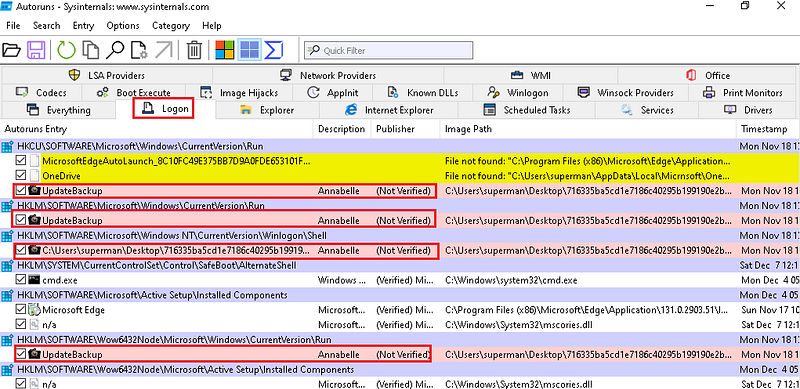Switch to the Codecs tab

point(41,93)
